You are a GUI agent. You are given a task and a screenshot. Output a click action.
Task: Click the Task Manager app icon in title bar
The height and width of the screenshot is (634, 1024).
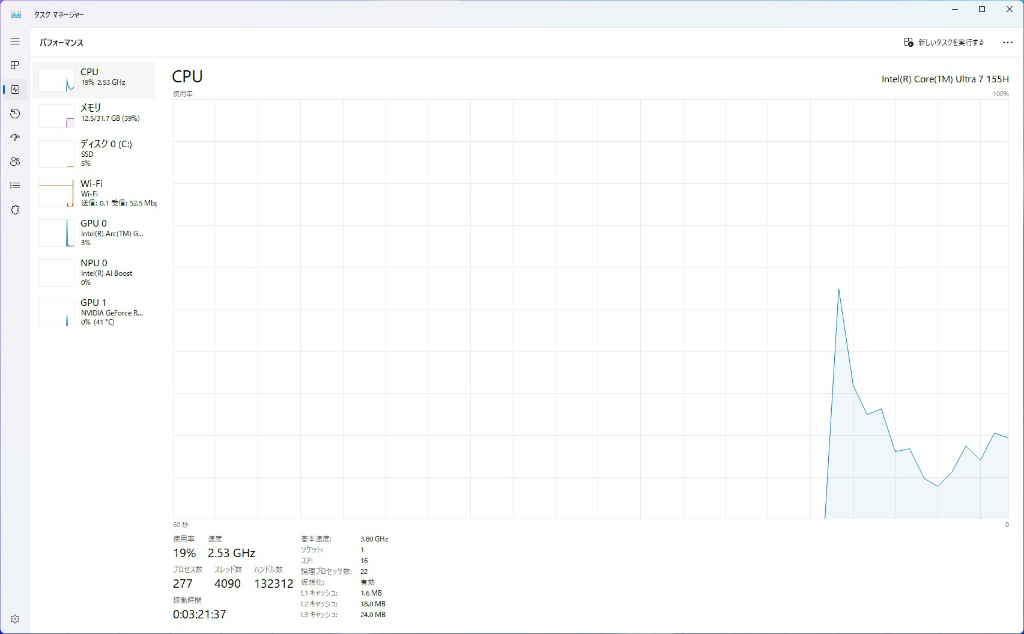click(16, 14)
